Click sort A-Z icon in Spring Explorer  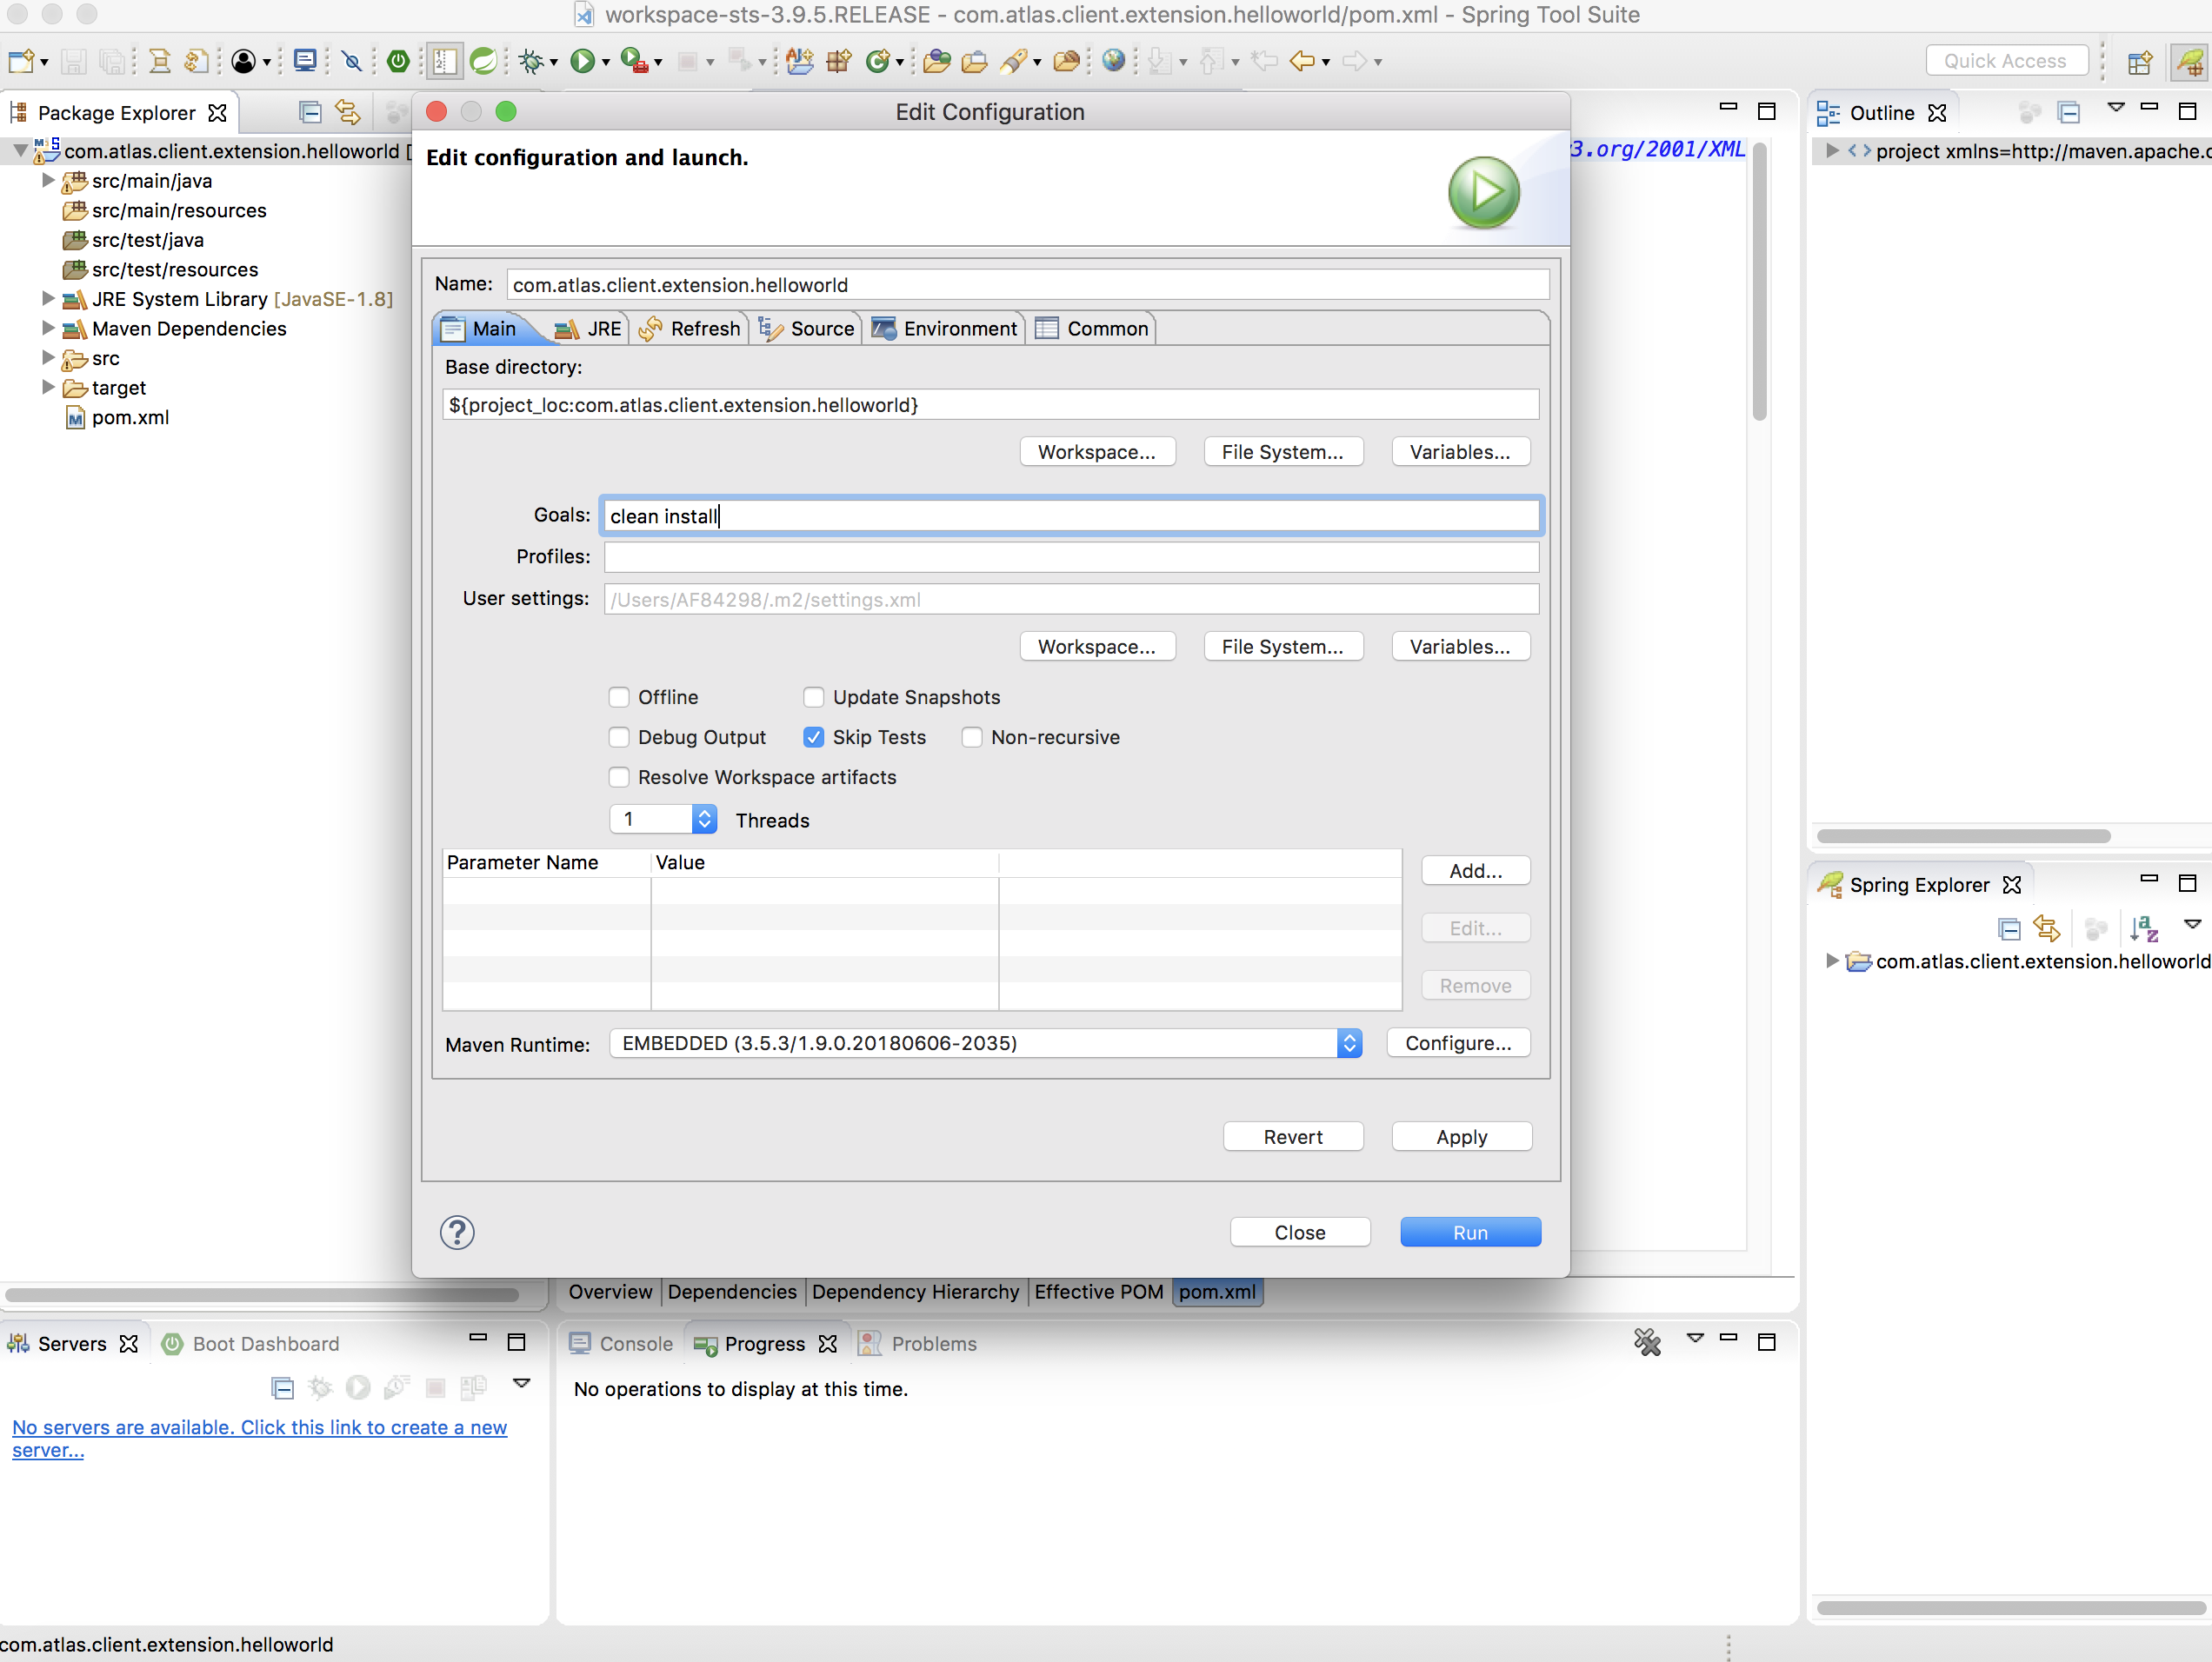pos(2144,929)
